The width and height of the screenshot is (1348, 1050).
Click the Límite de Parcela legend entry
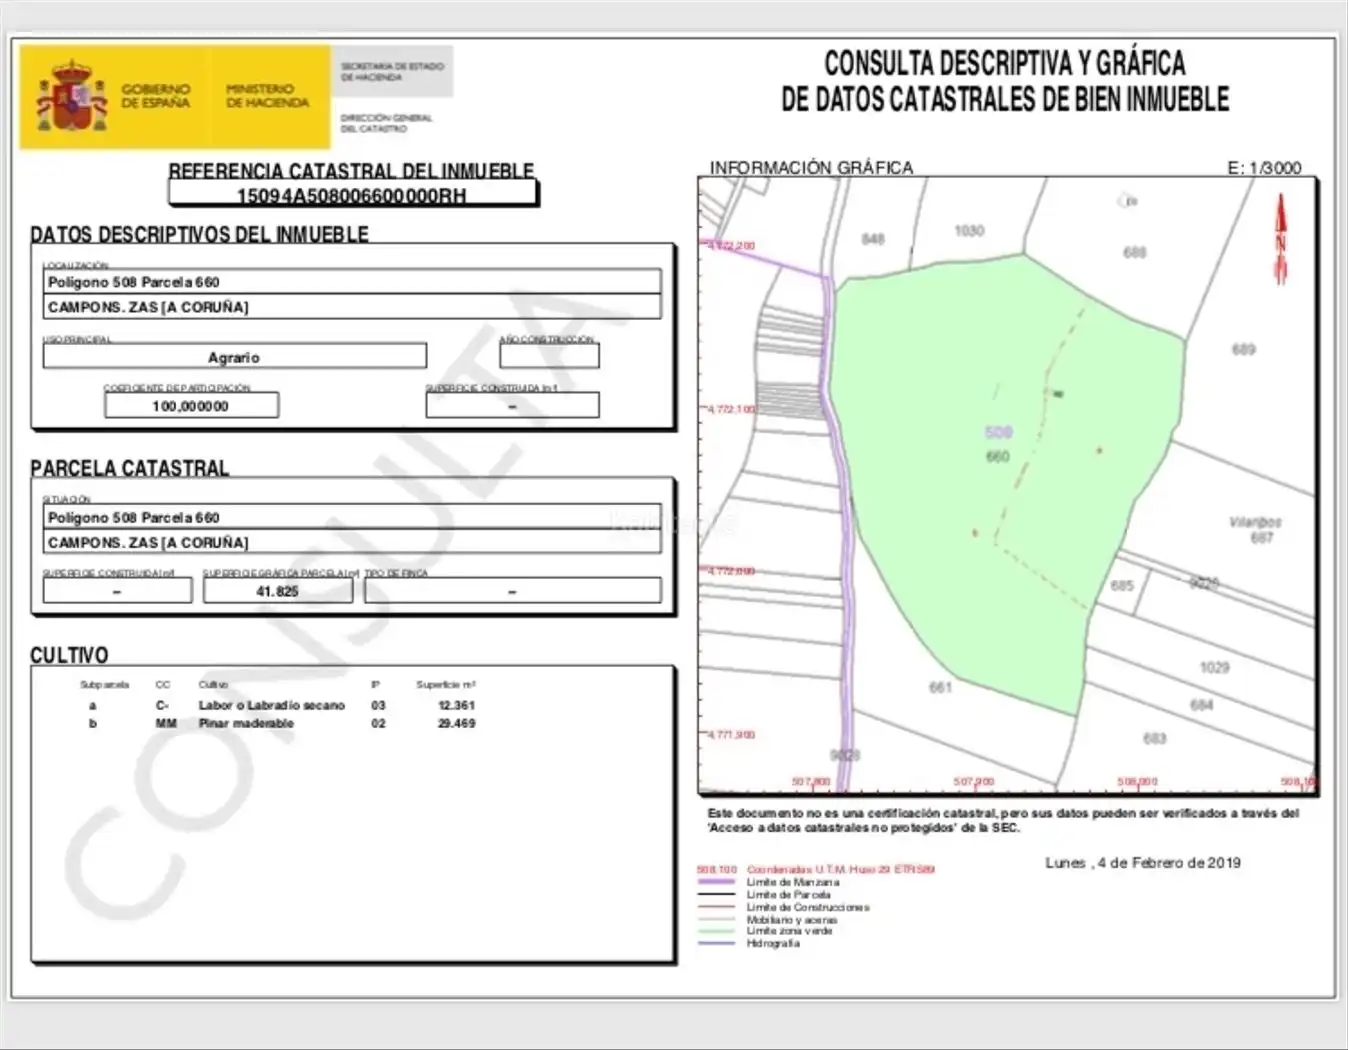click(789, 894)
